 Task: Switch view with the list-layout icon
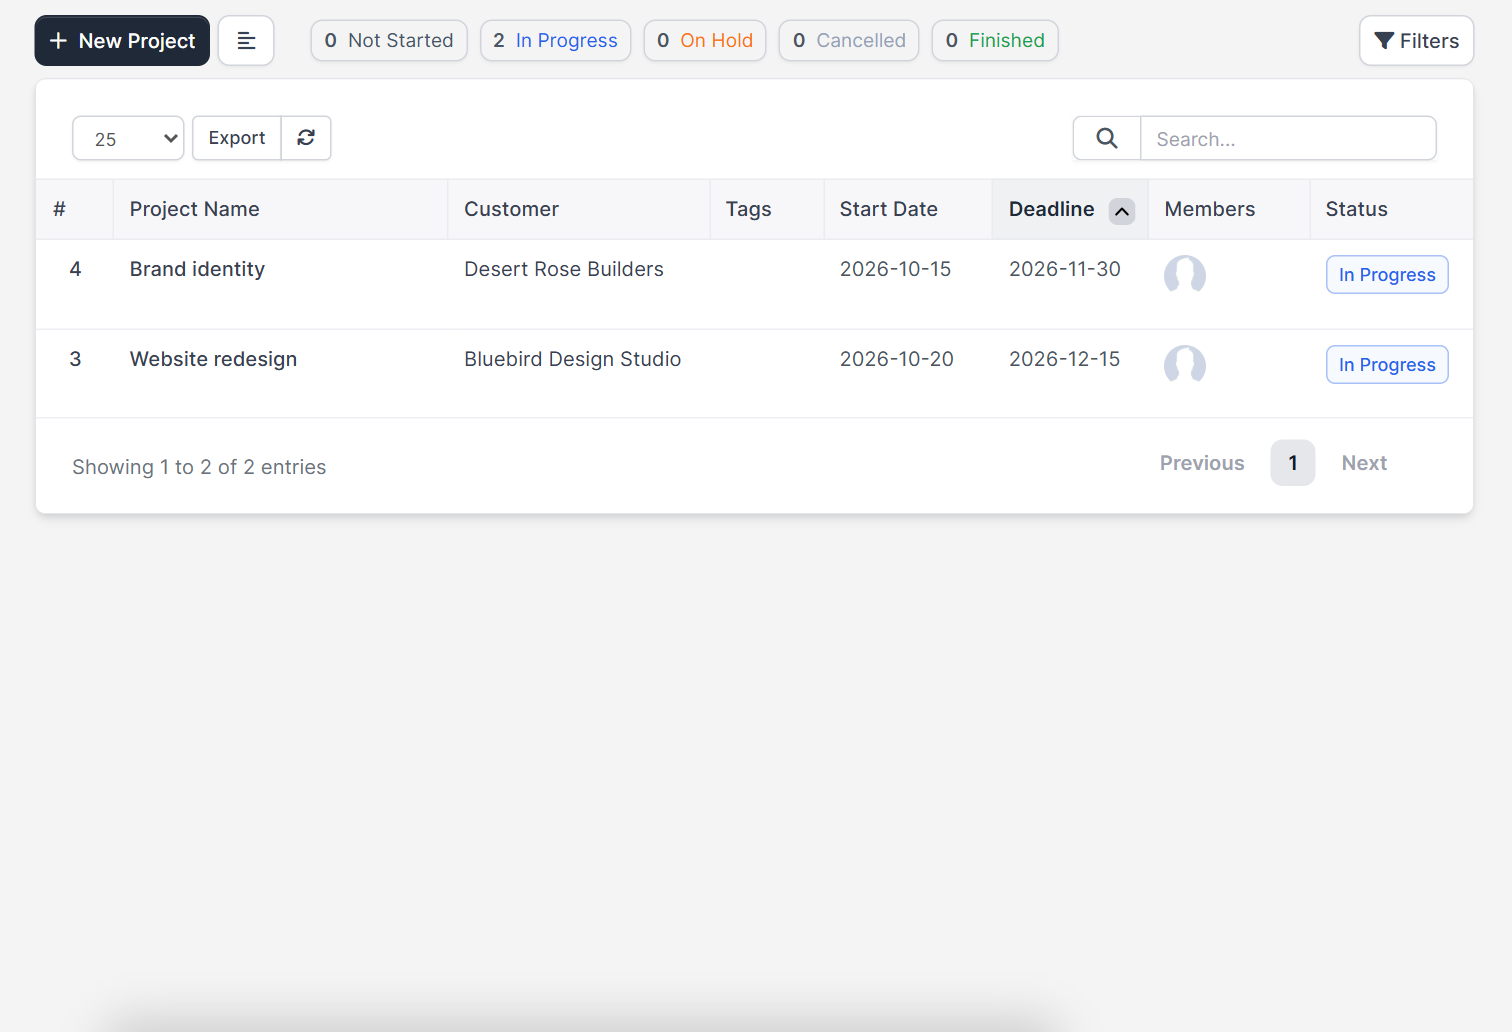[246, 41]
